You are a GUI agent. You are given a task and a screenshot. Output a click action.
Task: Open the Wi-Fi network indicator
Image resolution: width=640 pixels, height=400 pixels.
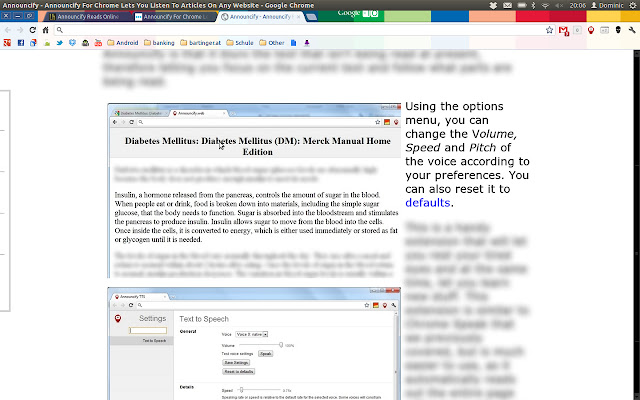coord(545,5)
